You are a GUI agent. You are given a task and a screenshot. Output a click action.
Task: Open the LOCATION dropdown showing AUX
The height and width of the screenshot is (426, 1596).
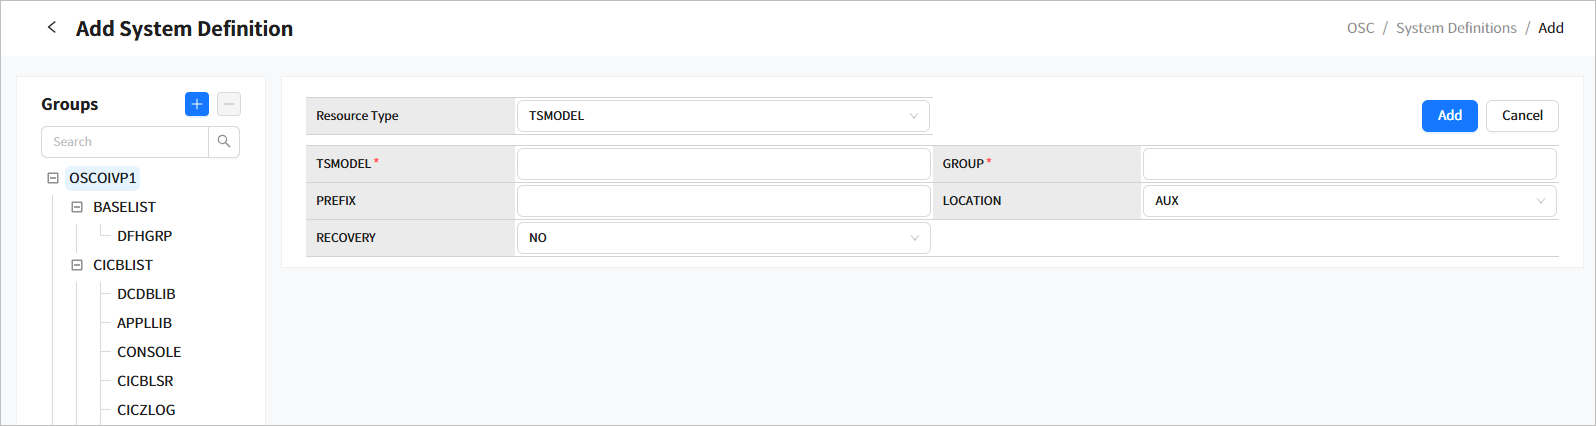click(x=1349, y=201)
